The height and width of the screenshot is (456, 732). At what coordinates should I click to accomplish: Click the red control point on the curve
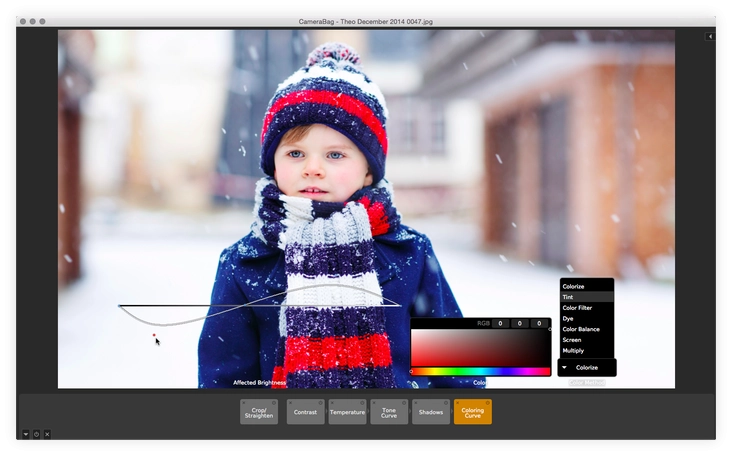pos(154,335)
